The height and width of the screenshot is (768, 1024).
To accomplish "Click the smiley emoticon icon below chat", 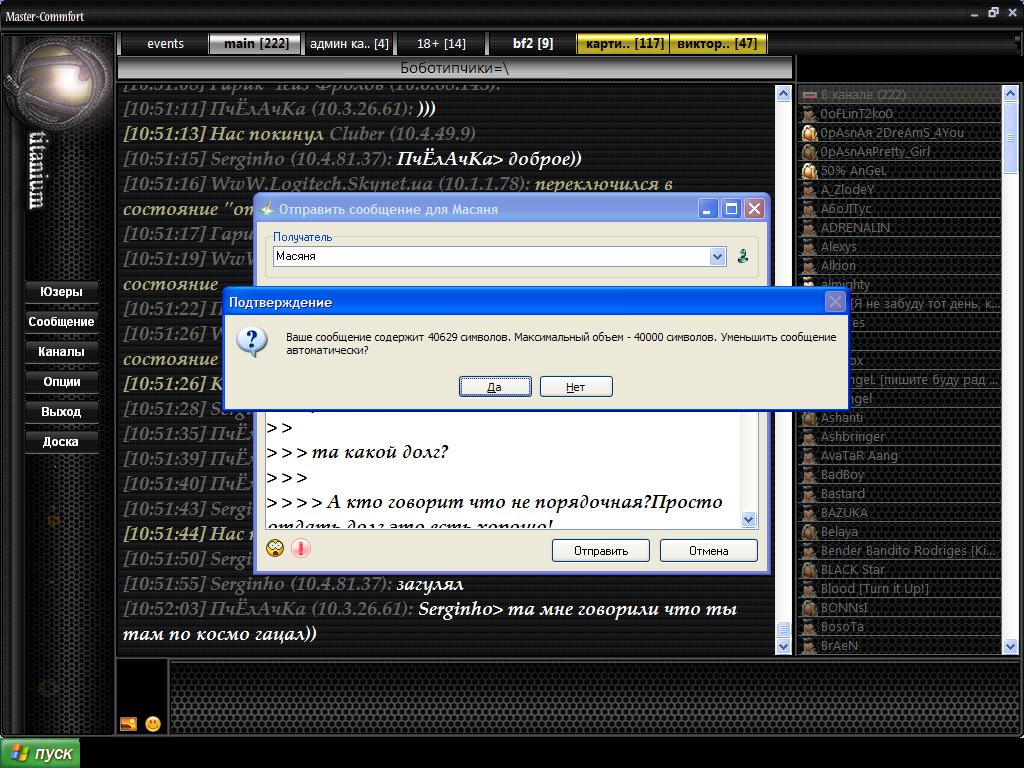I will coord(153,724).
